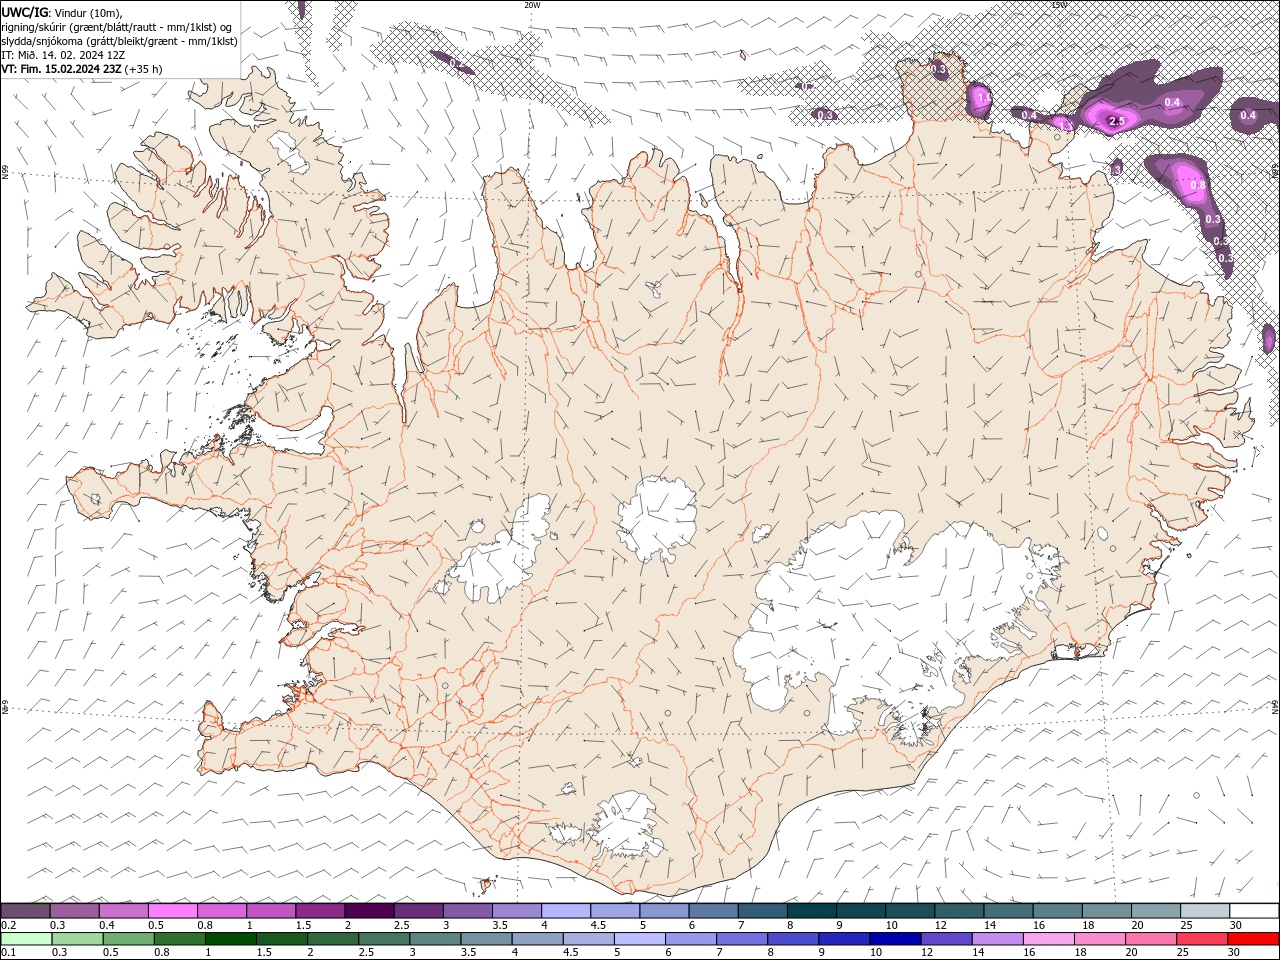Click the 2.5 snowfall value in the purple core
The image size is (1280, 960).
[1117, 121]
